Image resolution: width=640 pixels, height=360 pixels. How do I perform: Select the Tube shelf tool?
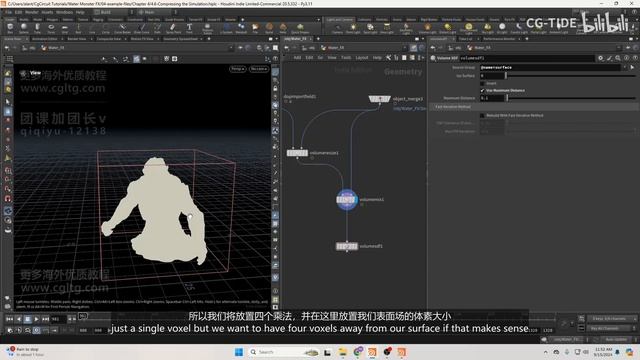click(38, 28)
